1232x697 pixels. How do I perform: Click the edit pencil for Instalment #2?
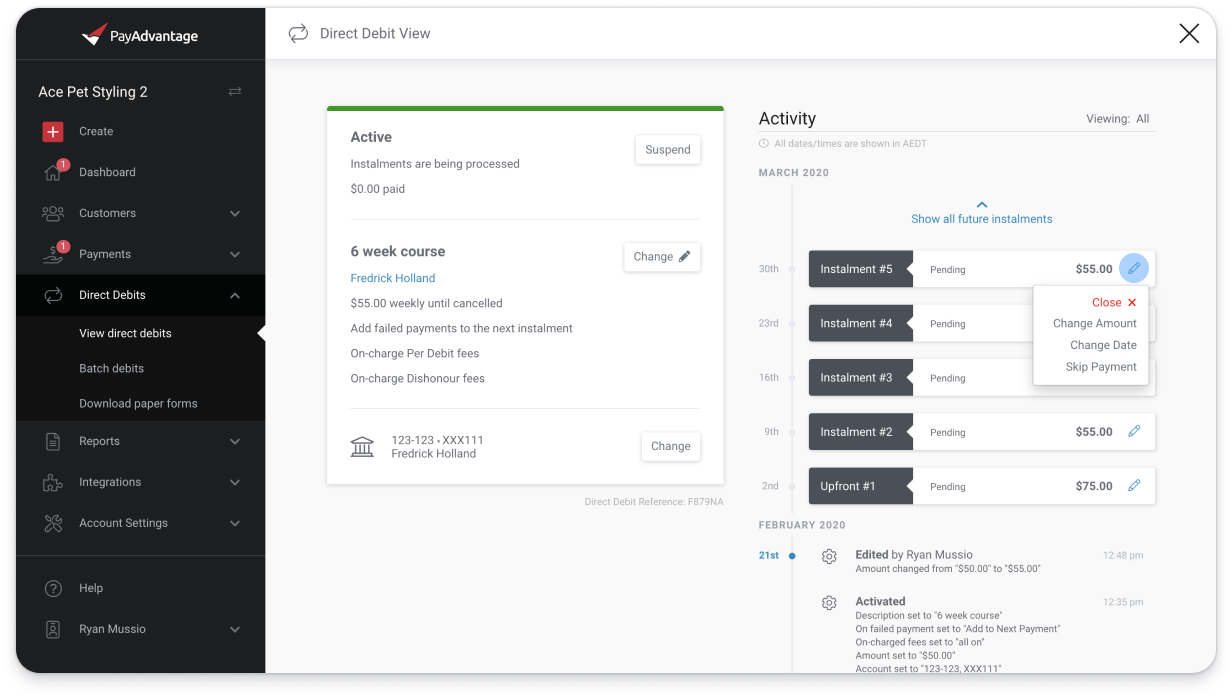click(x=1134, y=432)
